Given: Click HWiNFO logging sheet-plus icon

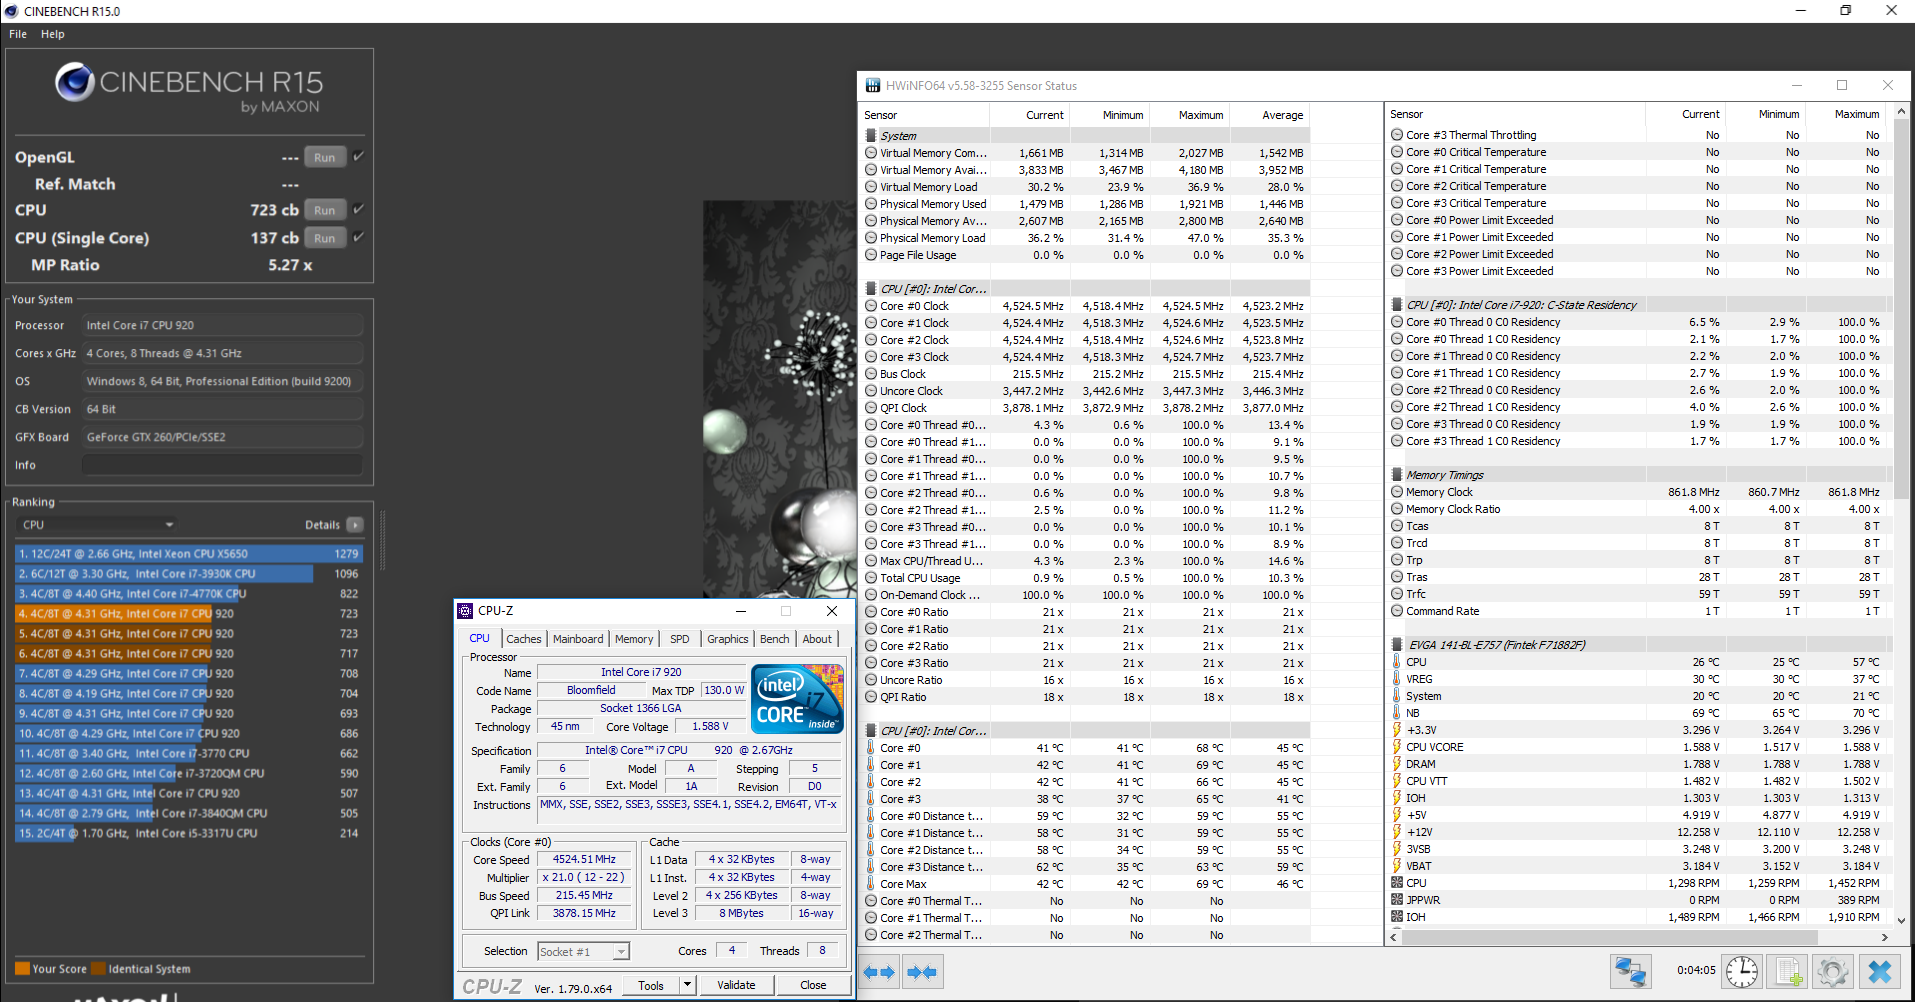Looking at the screenshot, I should point(1789,972).
